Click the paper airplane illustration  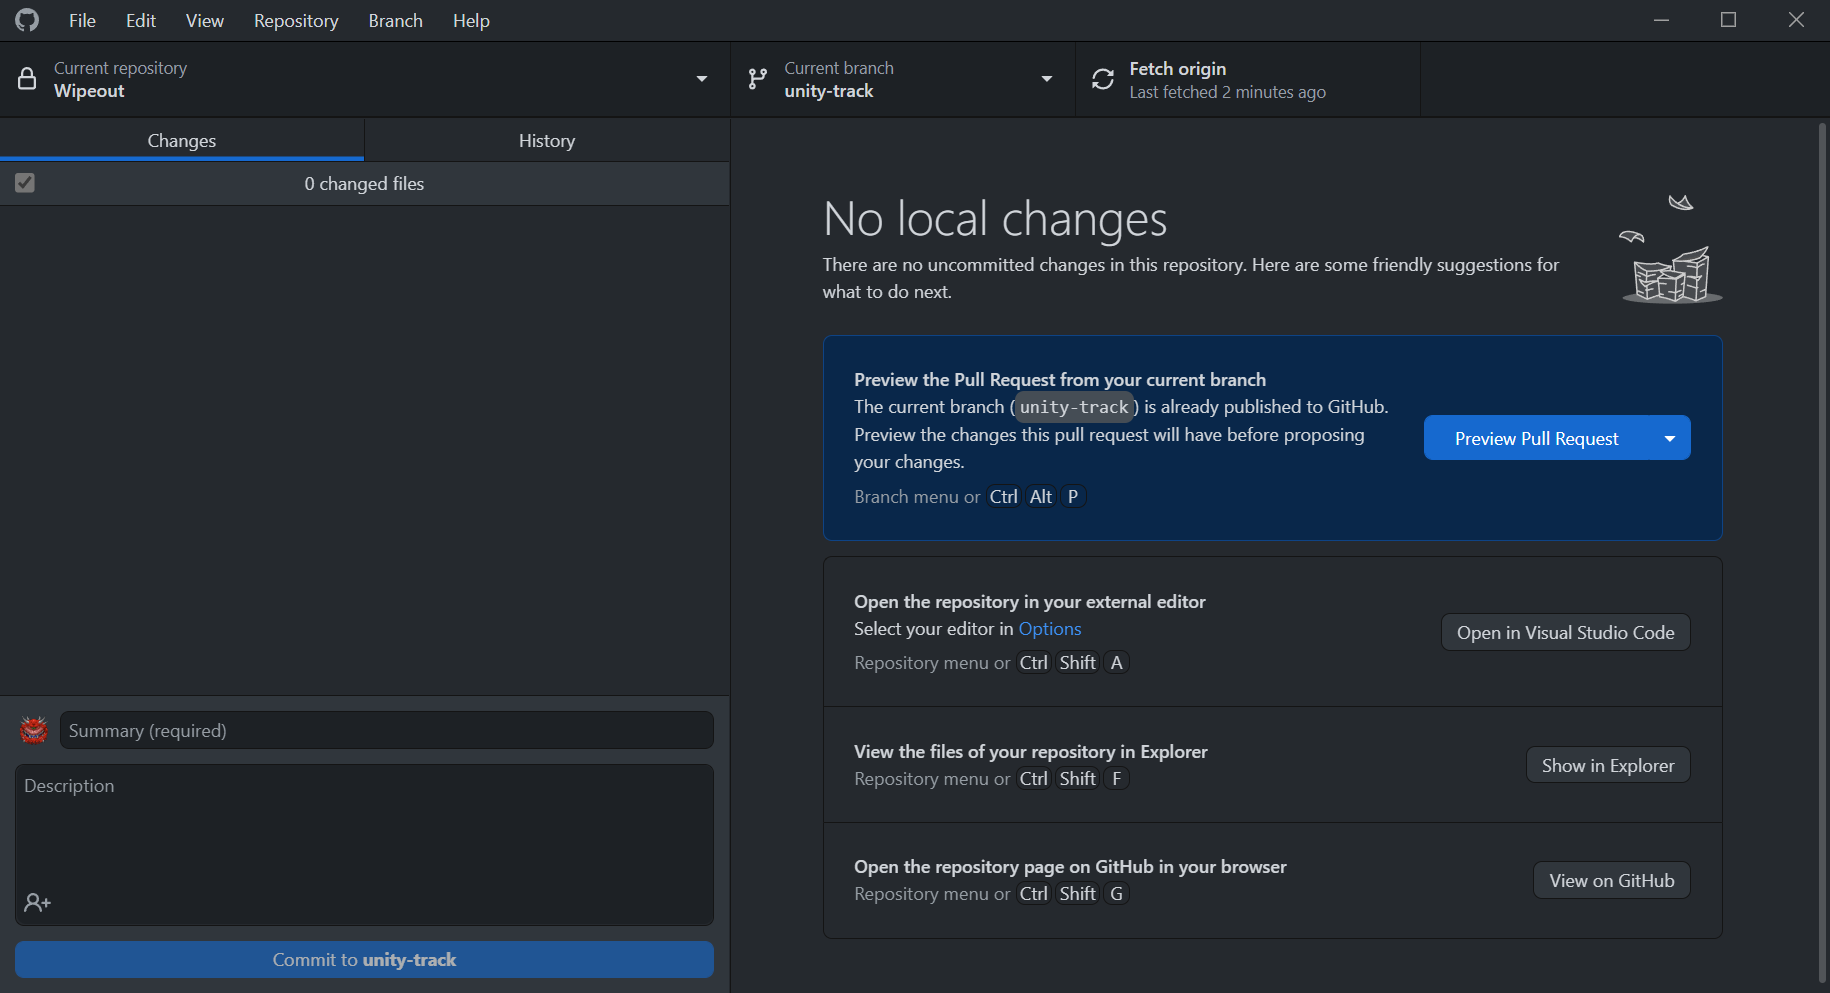click(x=1681, y=201)
